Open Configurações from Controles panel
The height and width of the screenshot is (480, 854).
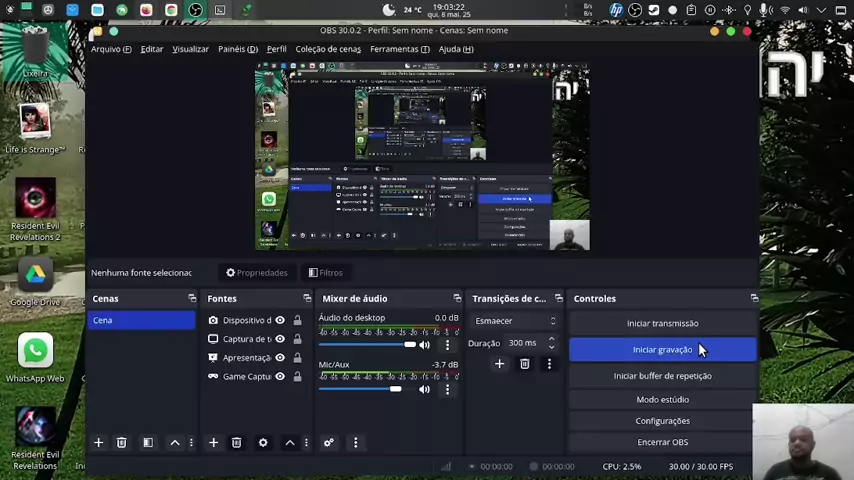point(662,421)
